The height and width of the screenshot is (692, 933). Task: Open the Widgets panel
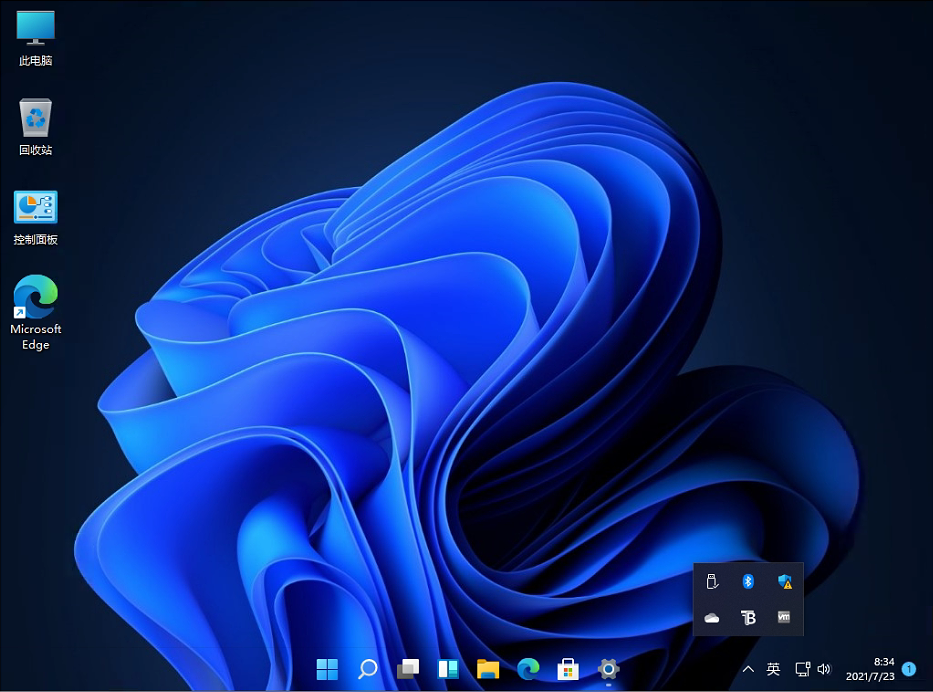(447, 670)
